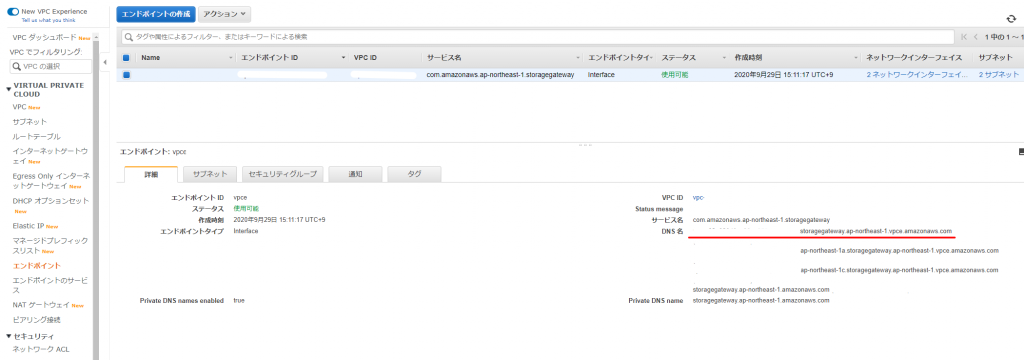Open マネージドプレフィックスリスト in sidebar
The image size is (1024, 360).
coord(50,246)
